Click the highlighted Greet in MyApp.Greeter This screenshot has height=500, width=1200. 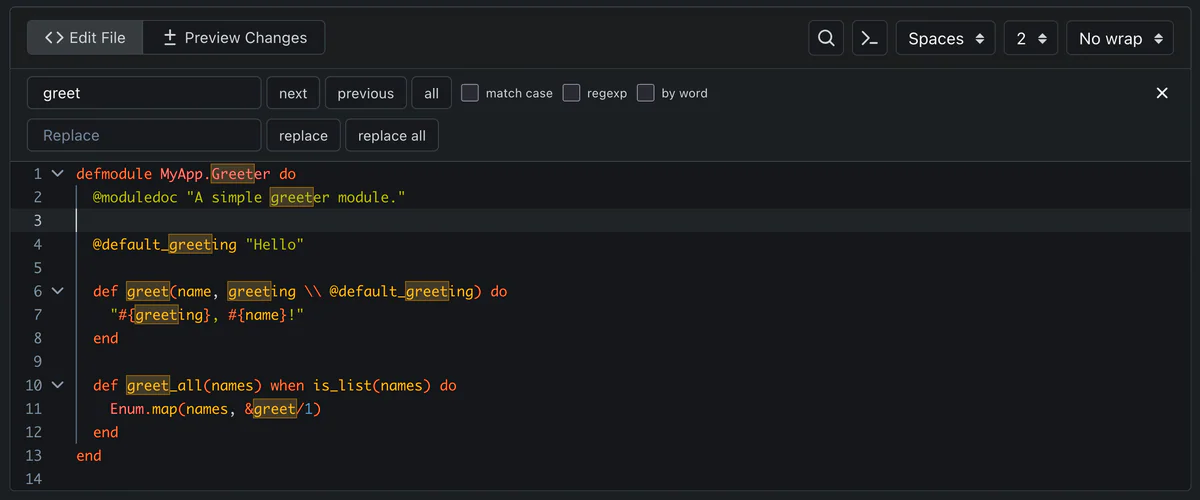point(233,173)
